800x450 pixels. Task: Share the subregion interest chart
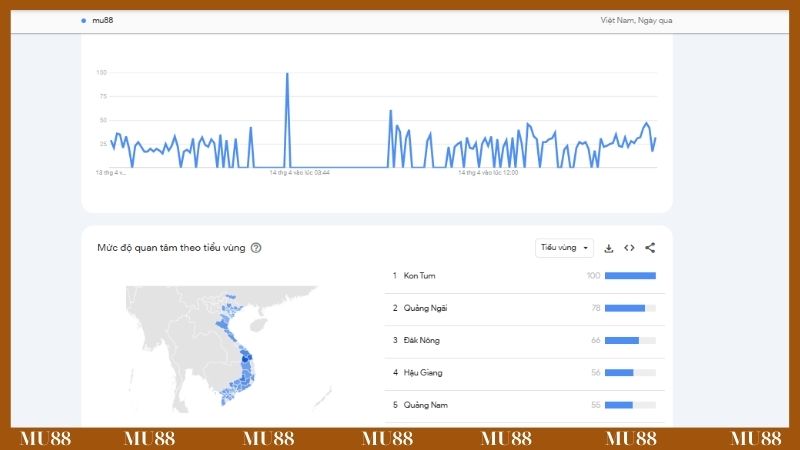[650, 248]
